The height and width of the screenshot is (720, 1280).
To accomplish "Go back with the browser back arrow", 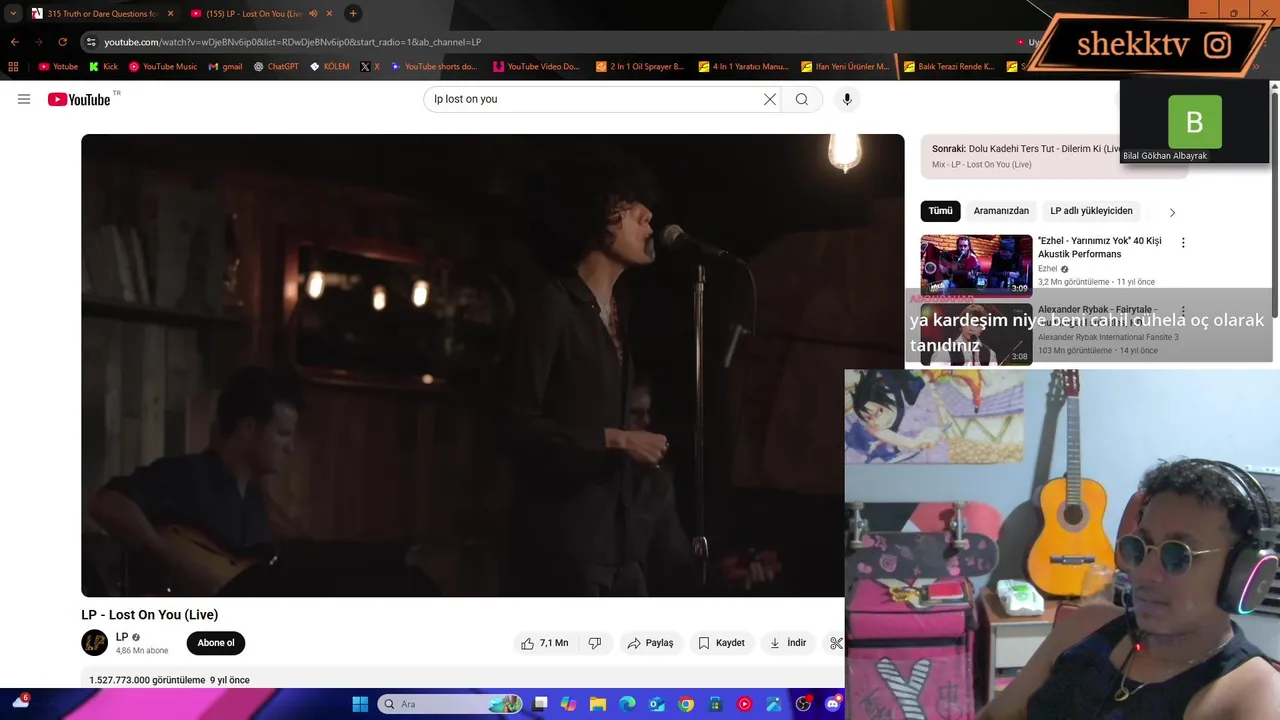I will pyautogui.click(x=14, y=42).
